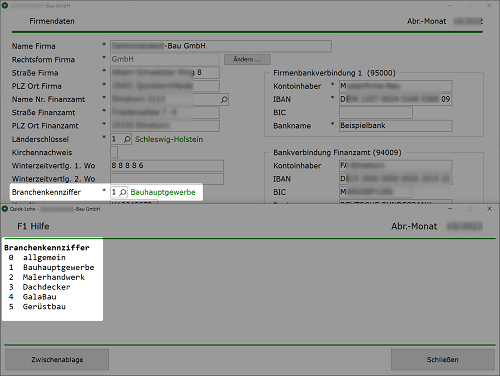Click the Winterzeitvertlg. 2. Wo field
Screen dimensions: 500x376
pyautogui.click(x=167, y=179)
